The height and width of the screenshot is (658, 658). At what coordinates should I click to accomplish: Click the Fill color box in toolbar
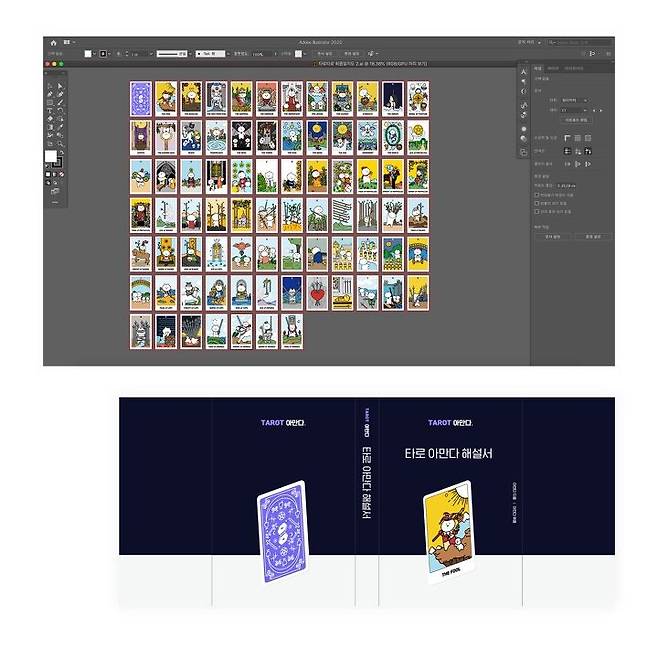(52, 157)
